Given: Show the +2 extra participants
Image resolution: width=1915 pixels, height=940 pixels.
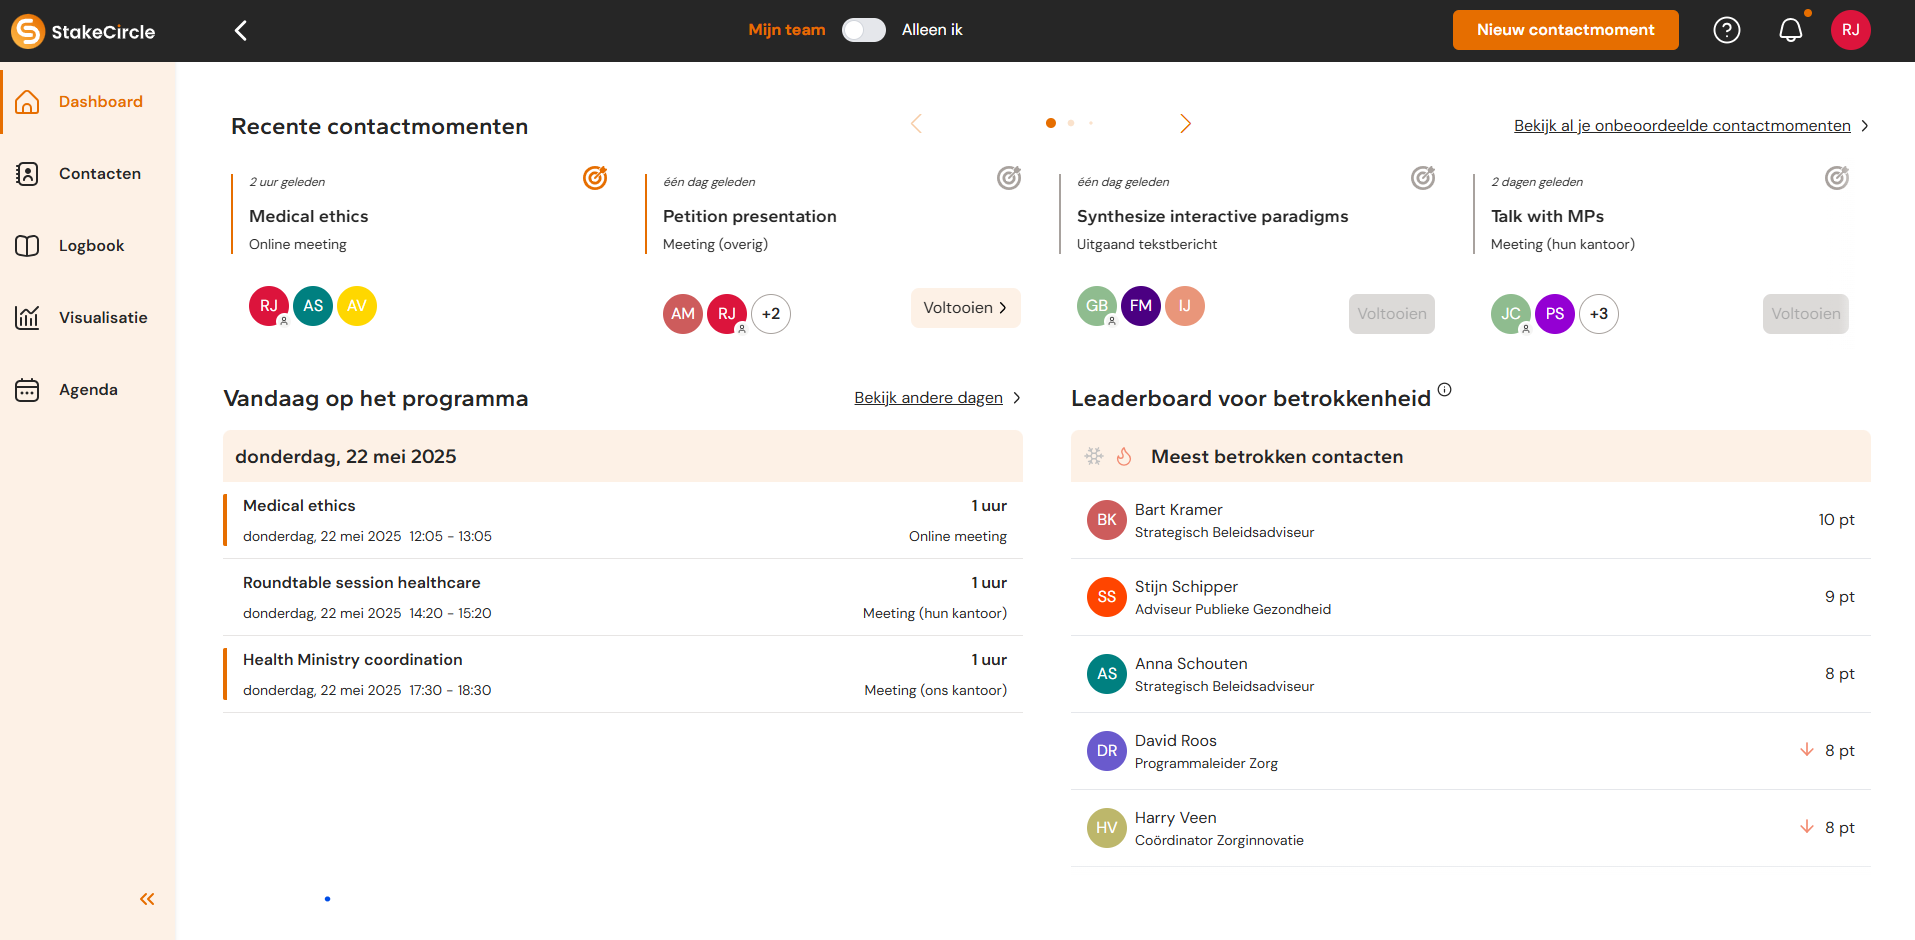Looking at the screenshot, I should click(771, 314).
